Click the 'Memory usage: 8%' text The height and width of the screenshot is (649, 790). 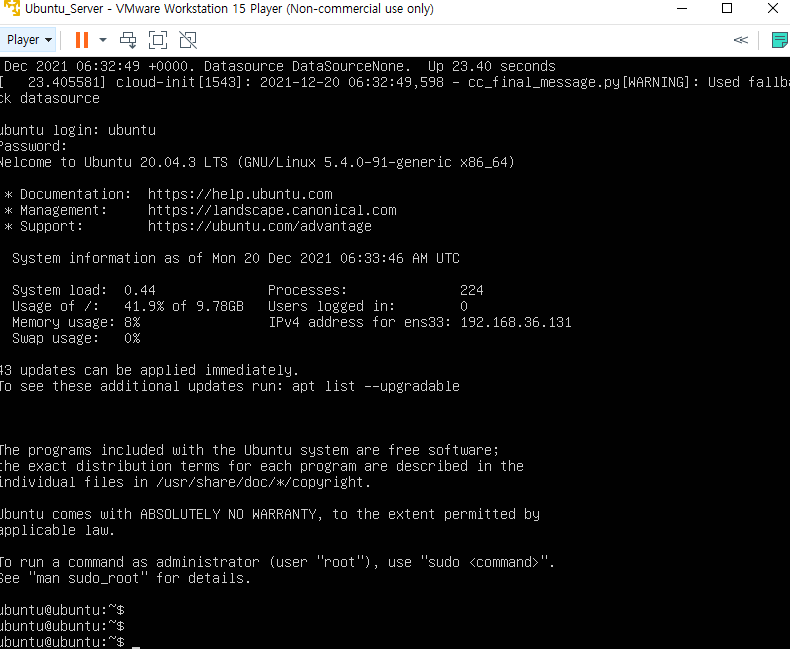point(76,322)
